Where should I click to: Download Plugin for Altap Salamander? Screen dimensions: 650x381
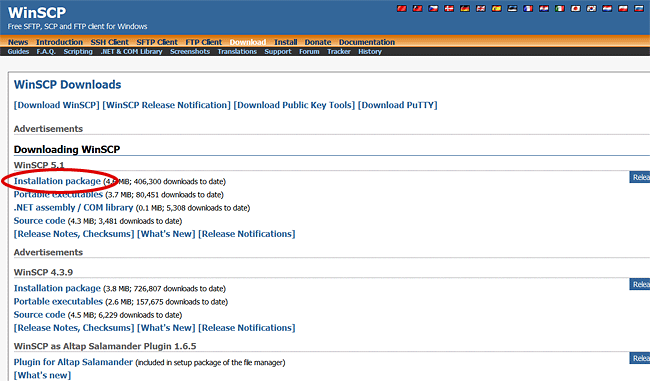73,362
